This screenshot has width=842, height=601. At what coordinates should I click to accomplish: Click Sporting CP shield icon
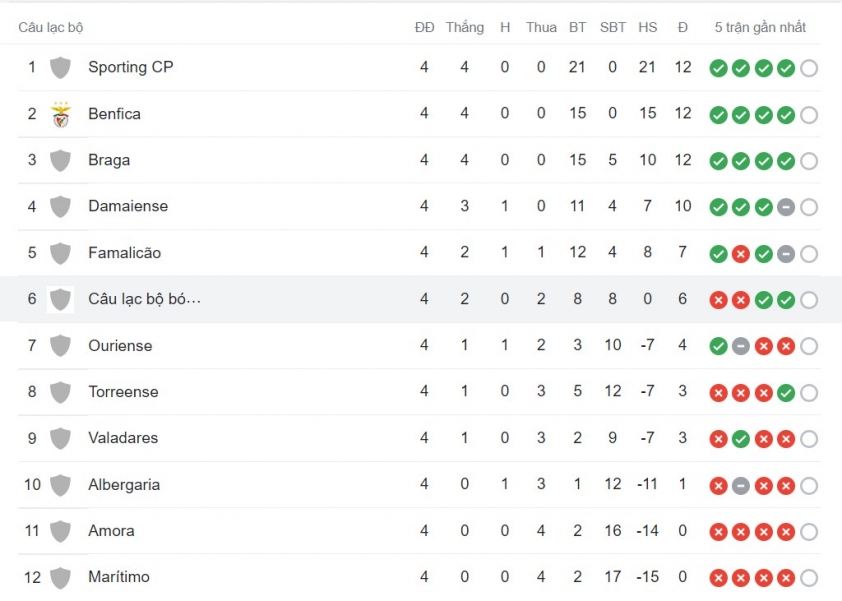click(61, 68)
